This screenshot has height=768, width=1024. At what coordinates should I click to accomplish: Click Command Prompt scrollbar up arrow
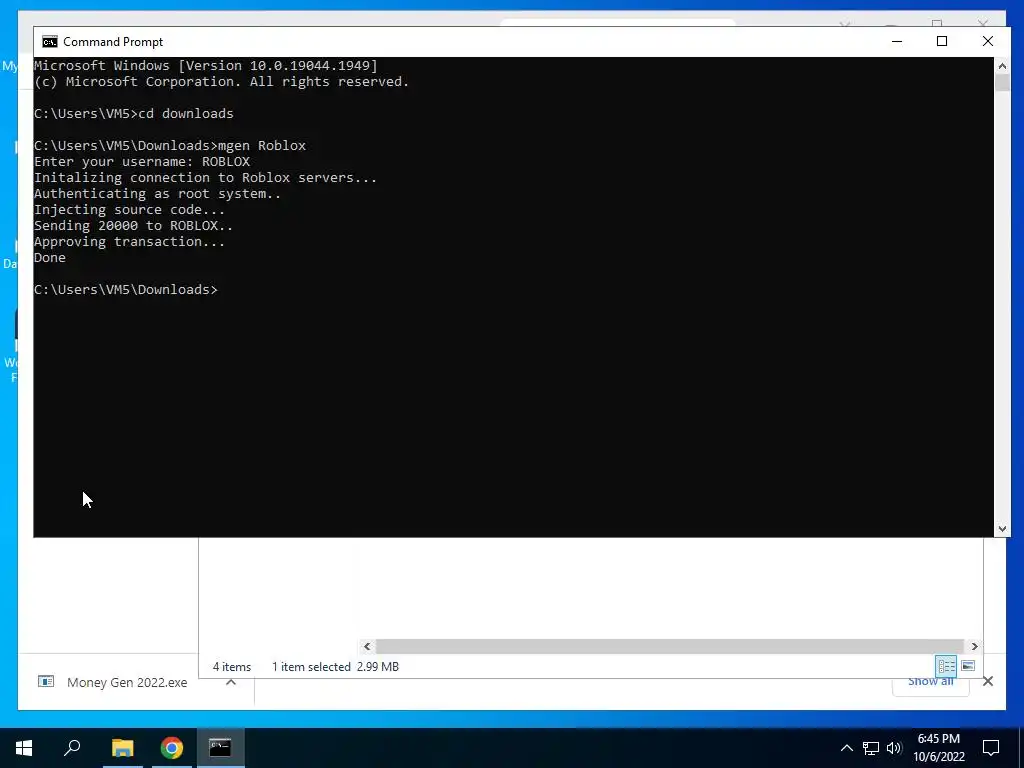click(x=1002, y=65)
